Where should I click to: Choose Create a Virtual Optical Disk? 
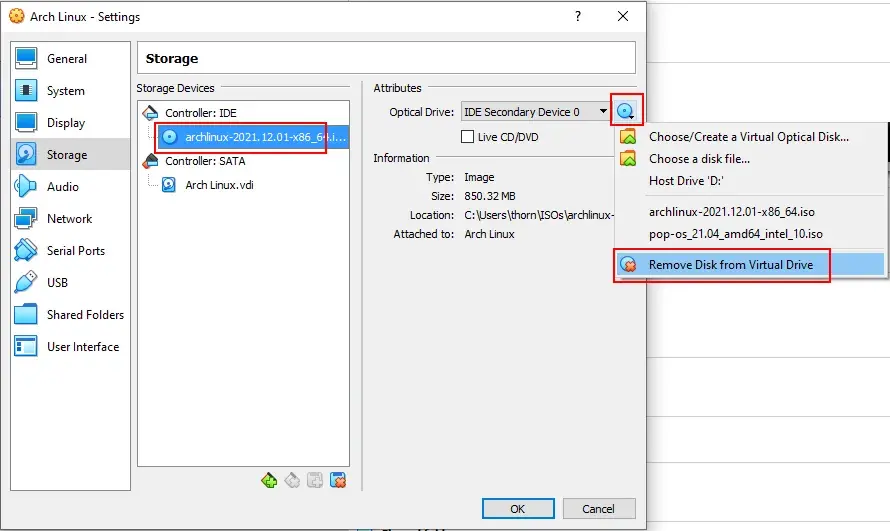pyautogui.click(x=749, y=137)
